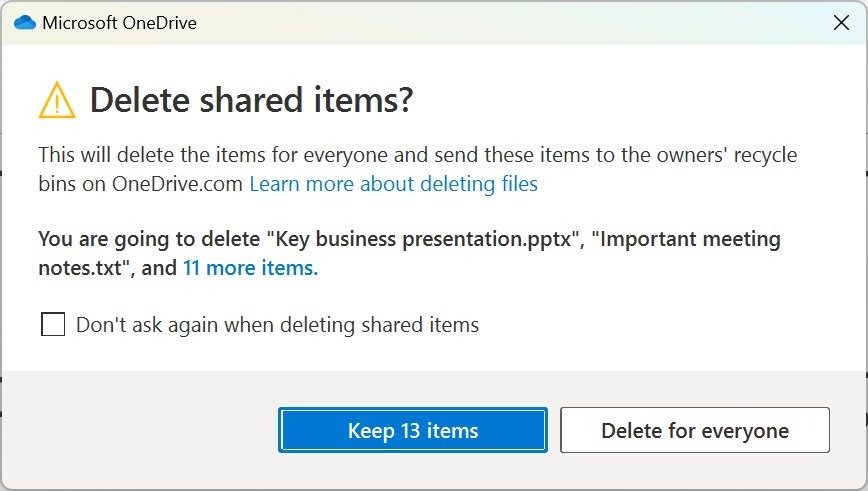Show the "11 more items." list link
The width and height of the screenshot is (868, 491).
click(250, 268)
